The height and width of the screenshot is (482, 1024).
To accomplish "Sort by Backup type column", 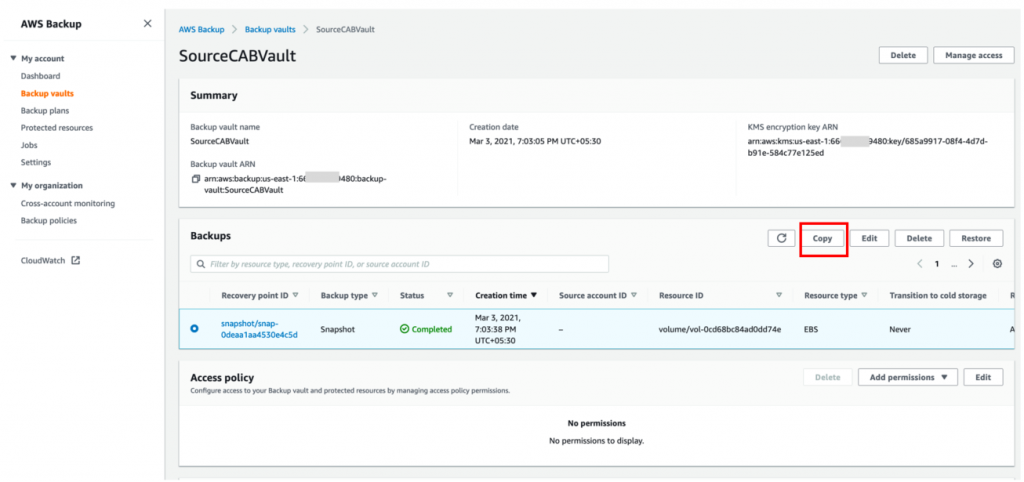I will click(349, 295).
